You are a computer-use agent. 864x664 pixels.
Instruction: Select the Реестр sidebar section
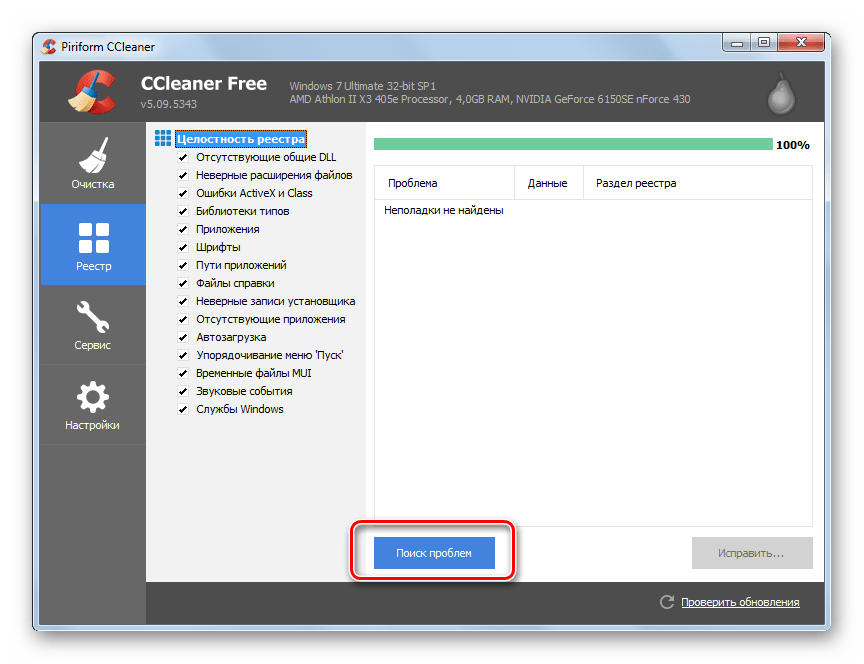(93, 245)
